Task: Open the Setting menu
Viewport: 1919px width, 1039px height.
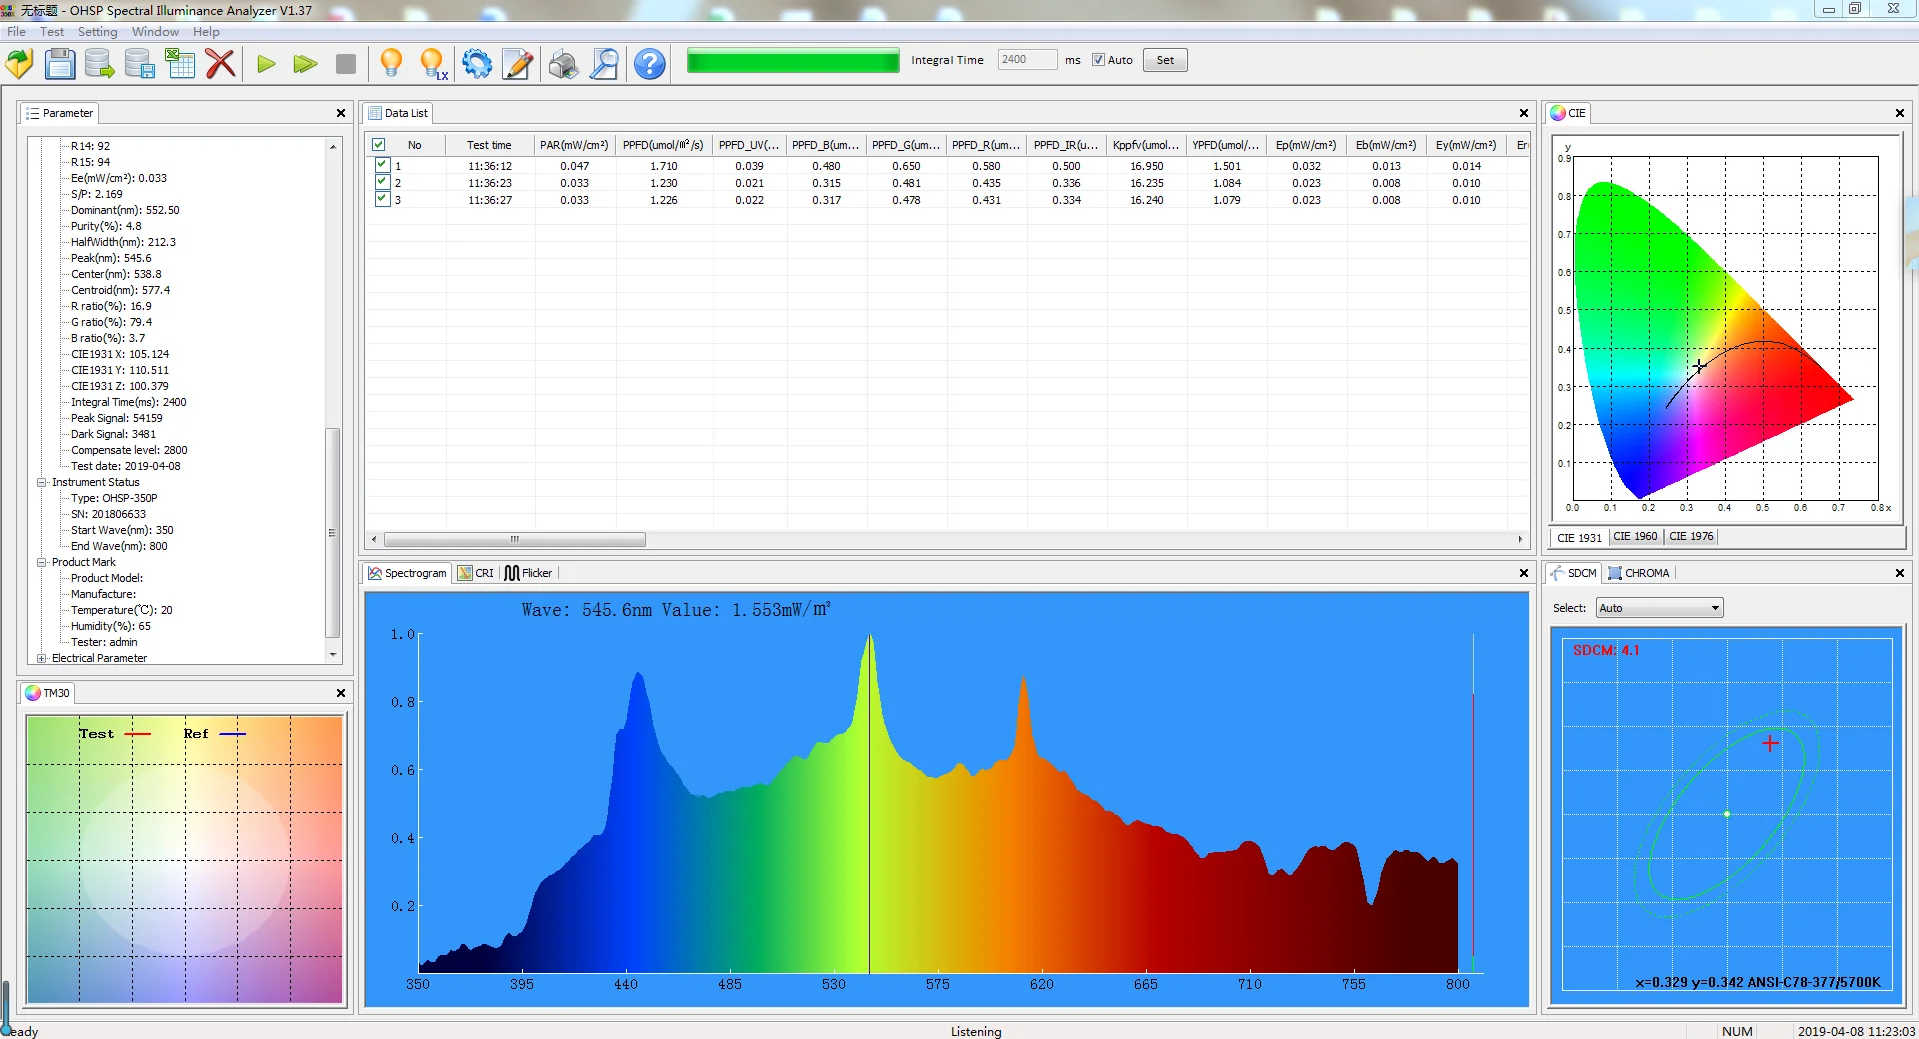Action: click(x=97, y=31)
